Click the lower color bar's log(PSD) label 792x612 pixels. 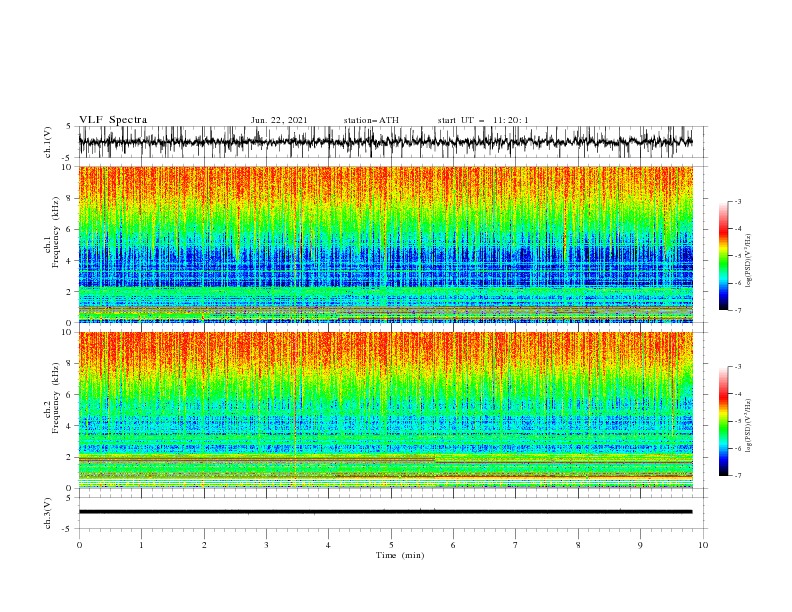click(x=749, y=426)
